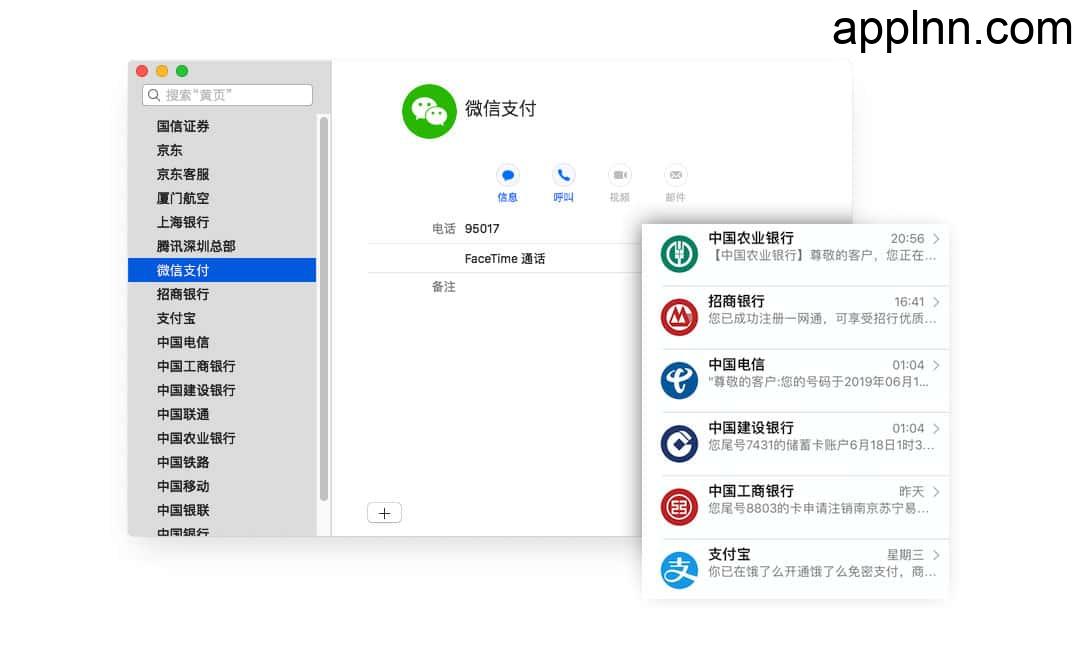This screenshot has width=1082, height=661.
Task: Open message preview 您尾号7431的储蓄卡账户
Action: (x=821, y=446)
